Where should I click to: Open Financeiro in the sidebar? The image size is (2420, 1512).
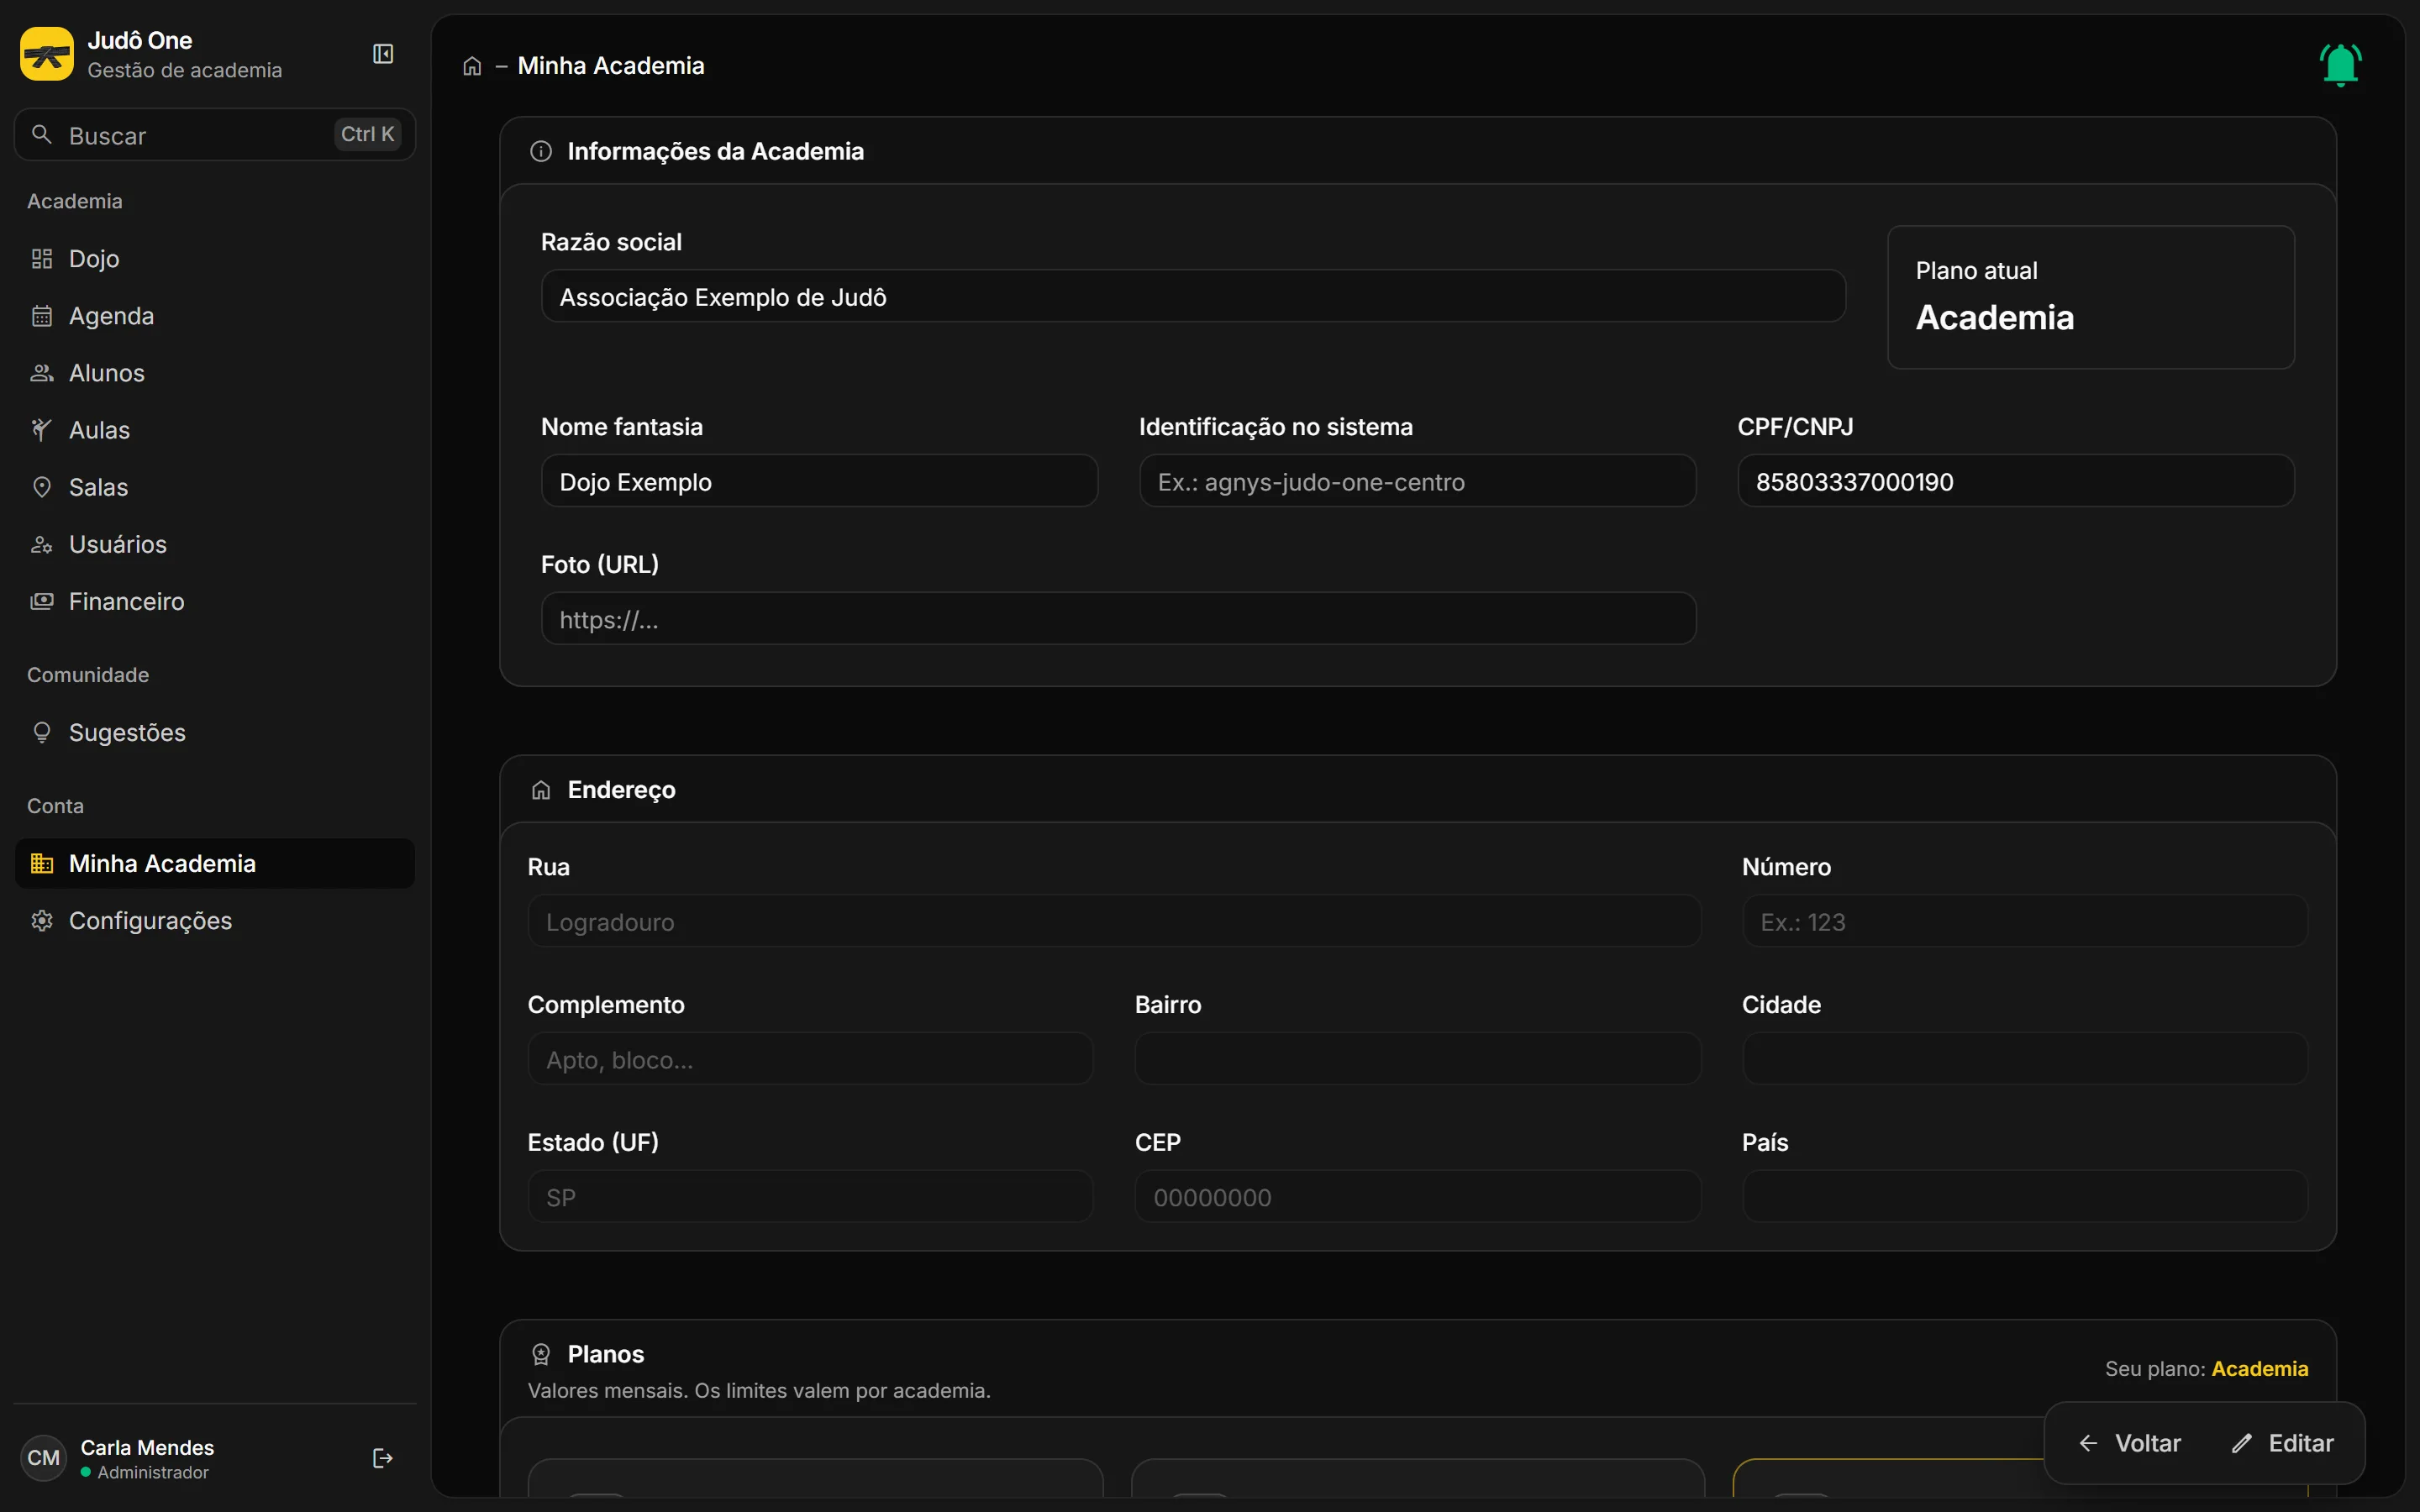tap(215, 601)
